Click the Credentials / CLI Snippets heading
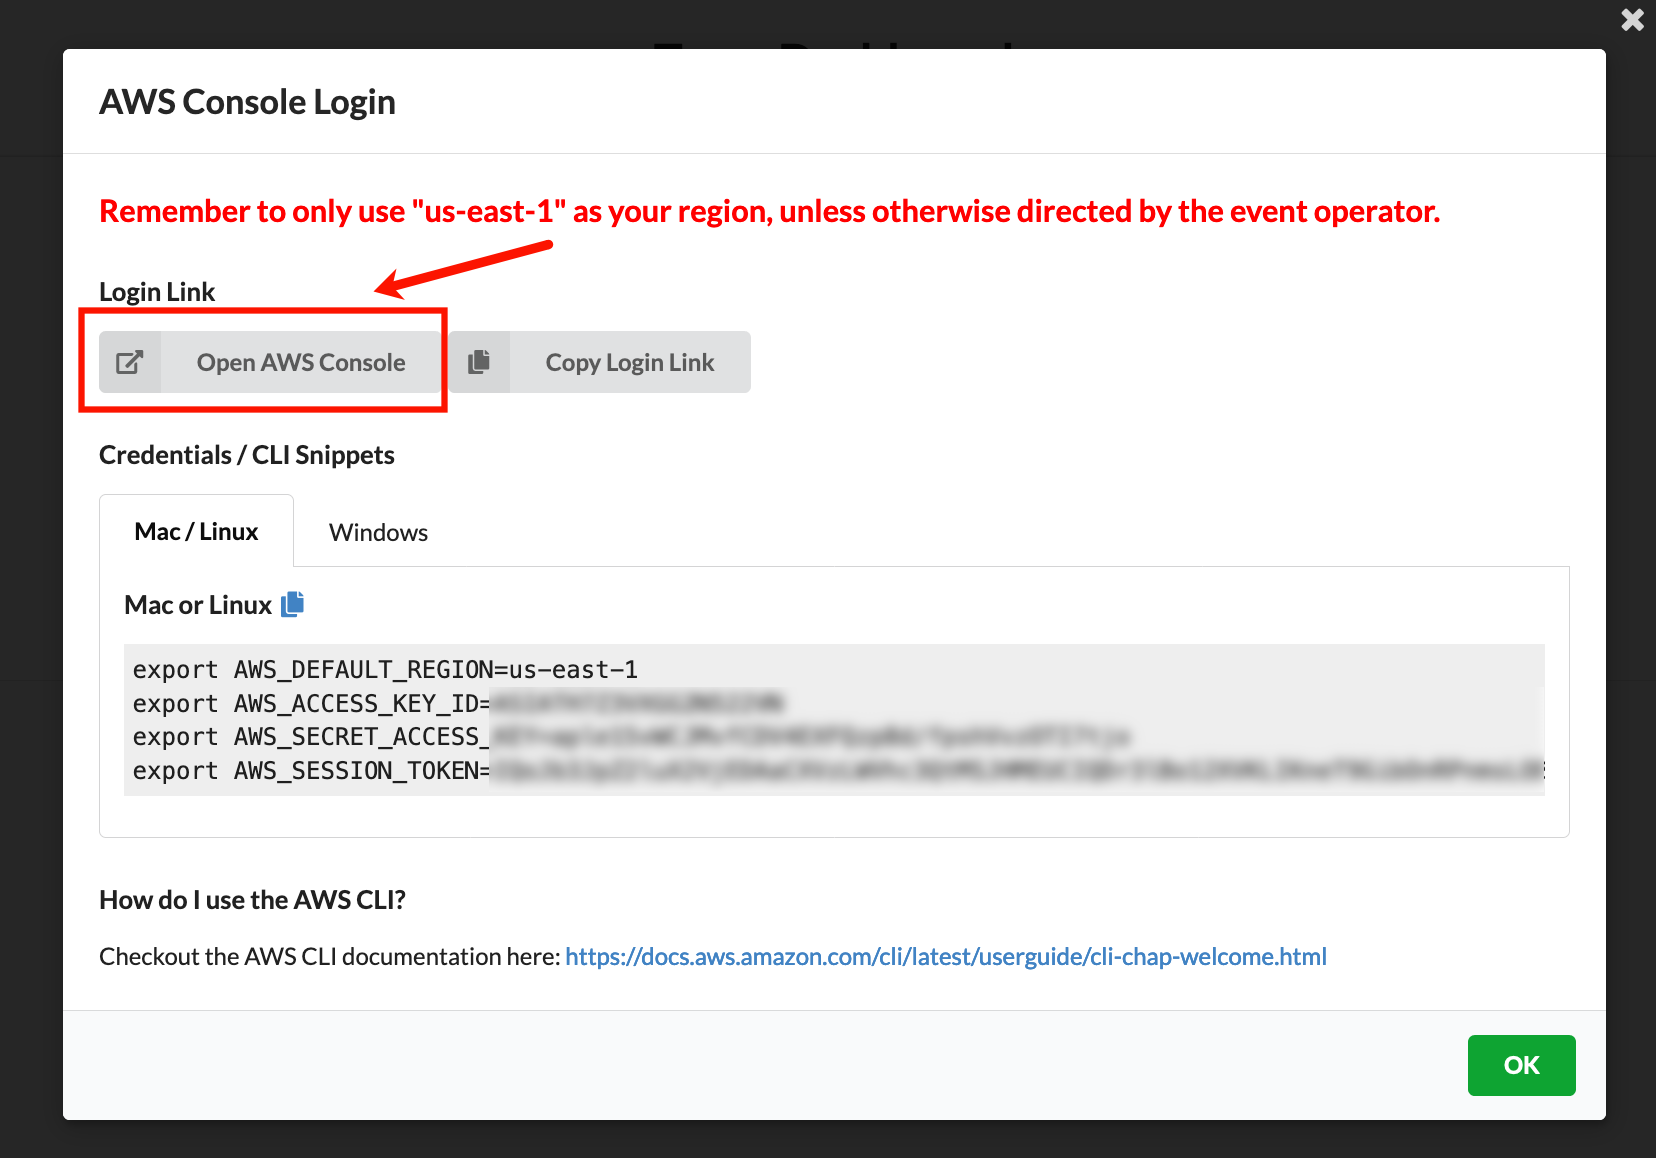 246,455
